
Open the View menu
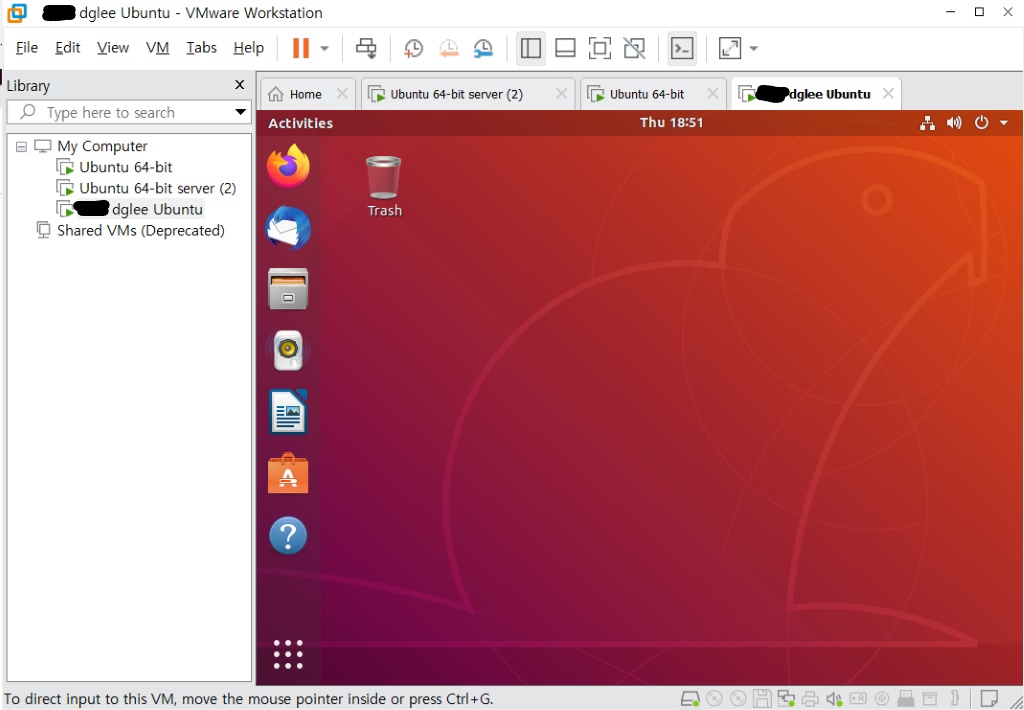pos(113,48)
